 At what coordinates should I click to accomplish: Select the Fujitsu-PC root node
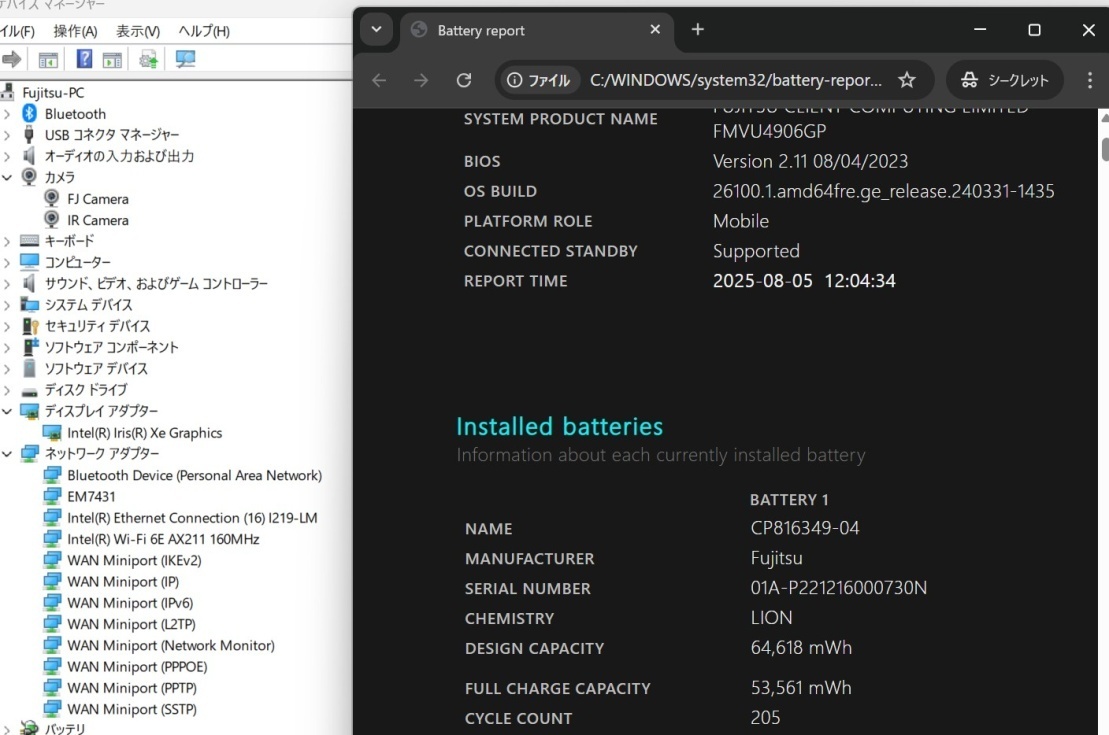[53, 93]
